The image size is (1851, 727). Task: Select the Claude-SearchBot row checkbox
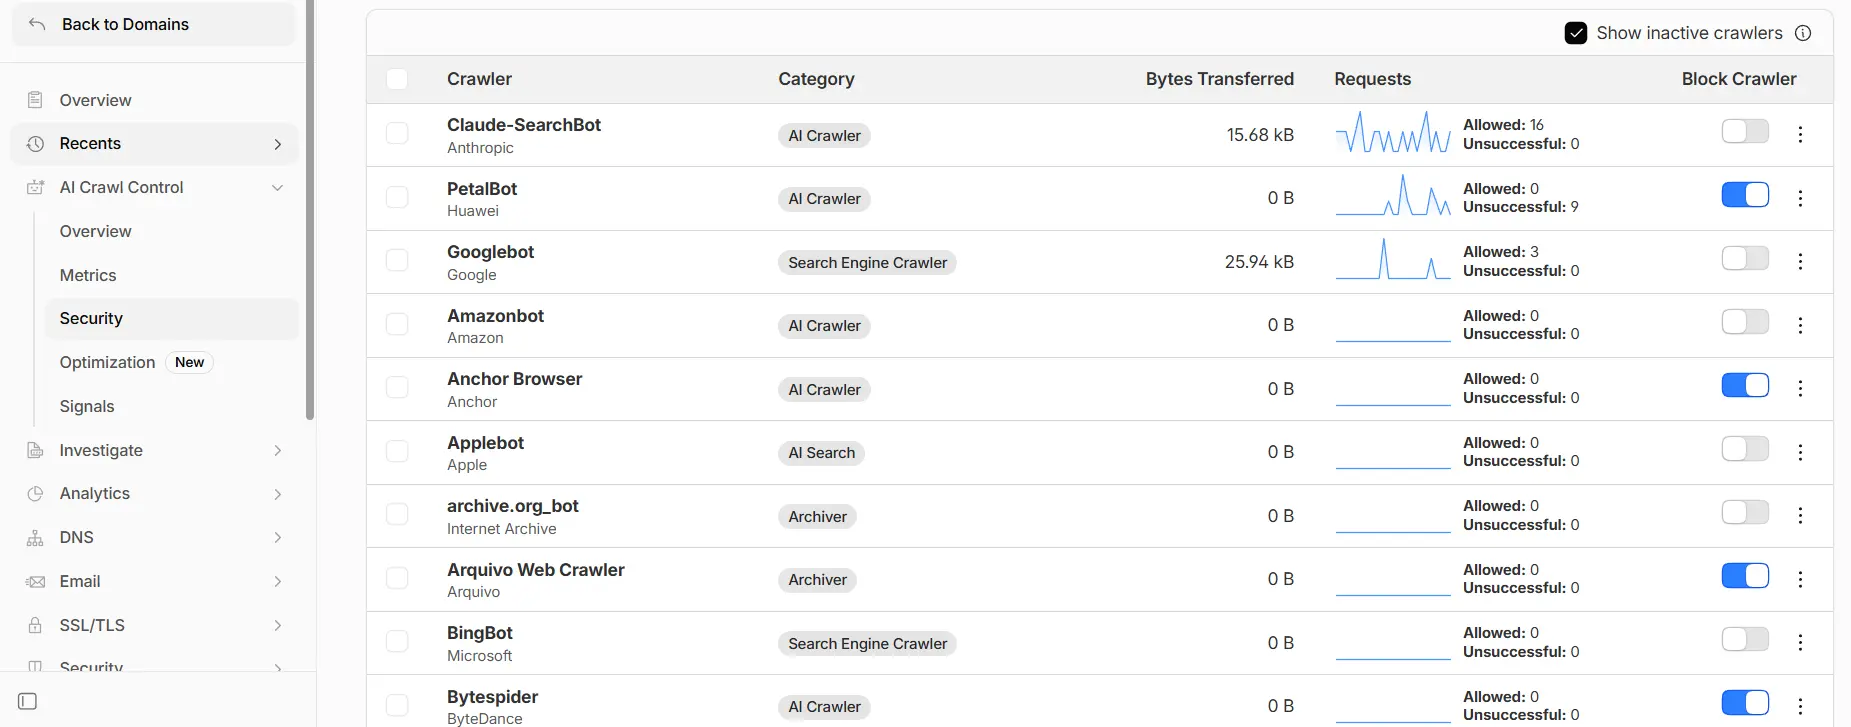pyautogui.click(x=397, y=133)
